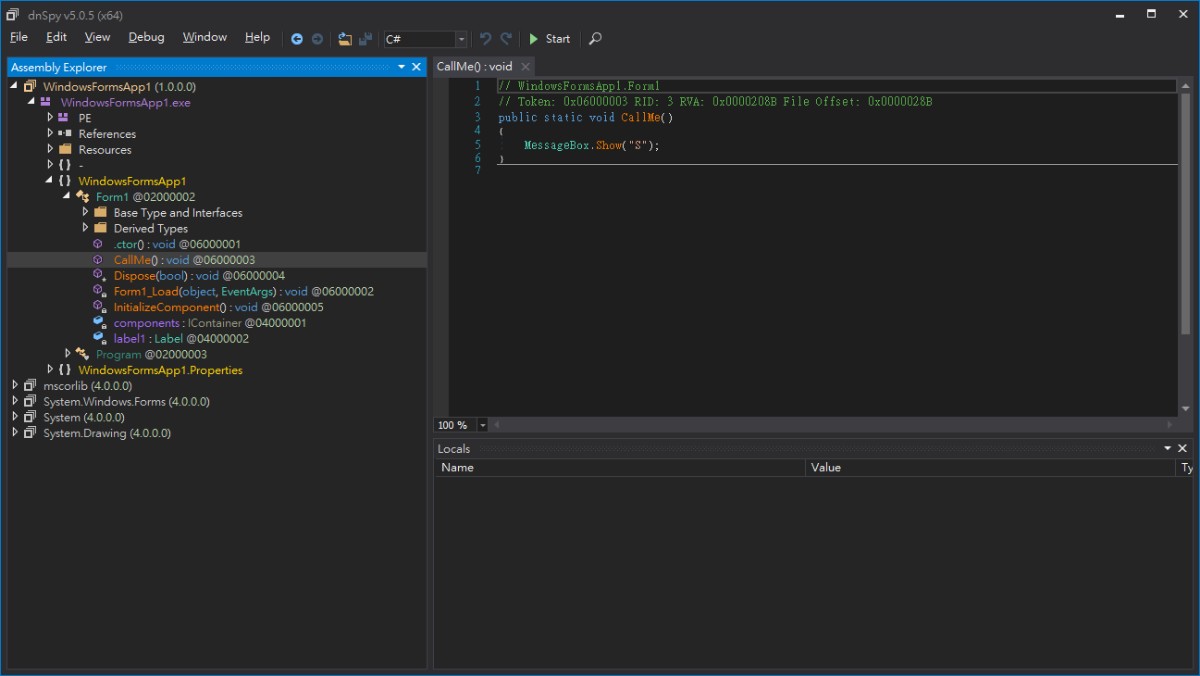This screenshot has height=676, width=1200.
Task: Click the Save All toolbar icon
Action: click(x=366, y=39)
